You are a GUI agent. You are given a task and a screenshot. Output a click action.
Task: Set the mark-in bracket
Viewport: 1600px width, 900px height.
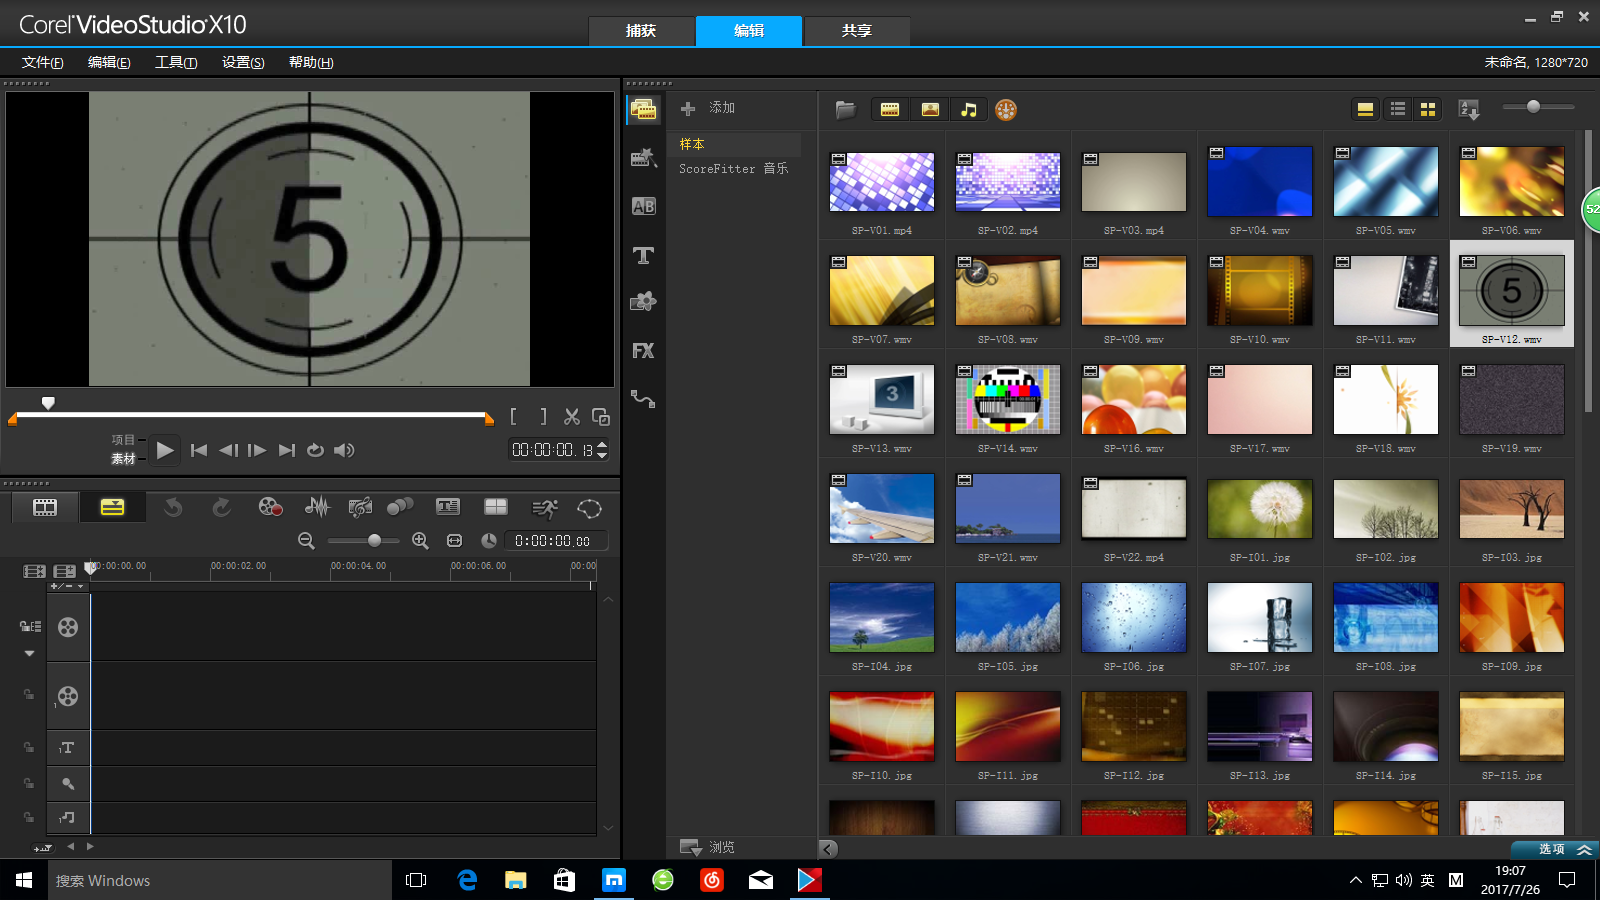tap(514, 416)
